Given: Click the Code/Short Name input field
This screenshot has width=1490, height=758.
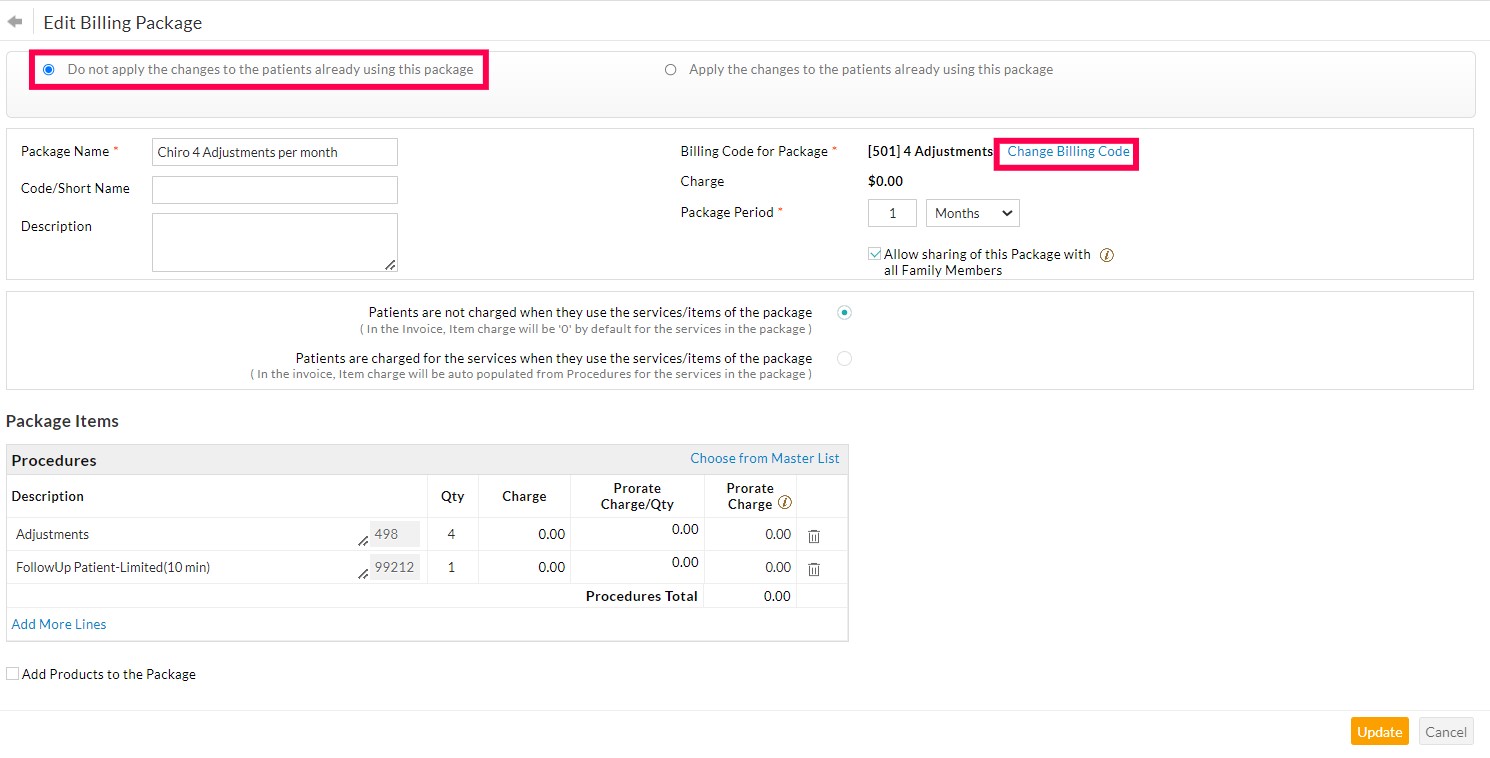Looking at the screenshot, I should pyautogui.click(x=274, y=189).
